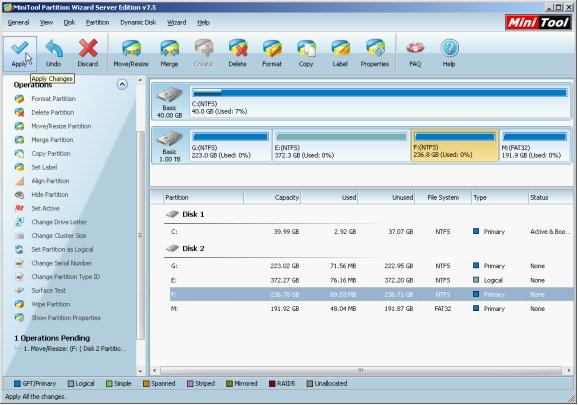Choose Set Active in Operations panel
The image size is (578, 405).
[45, 208]
